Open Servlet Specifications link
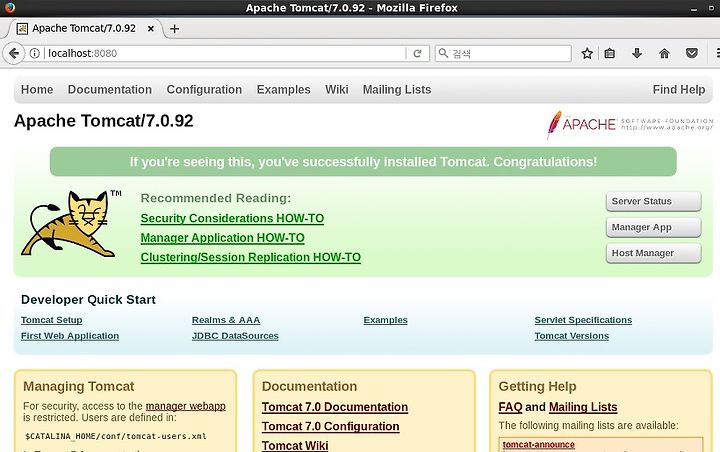The height and width of the screenshot is (452, 720). coord(583,320)
